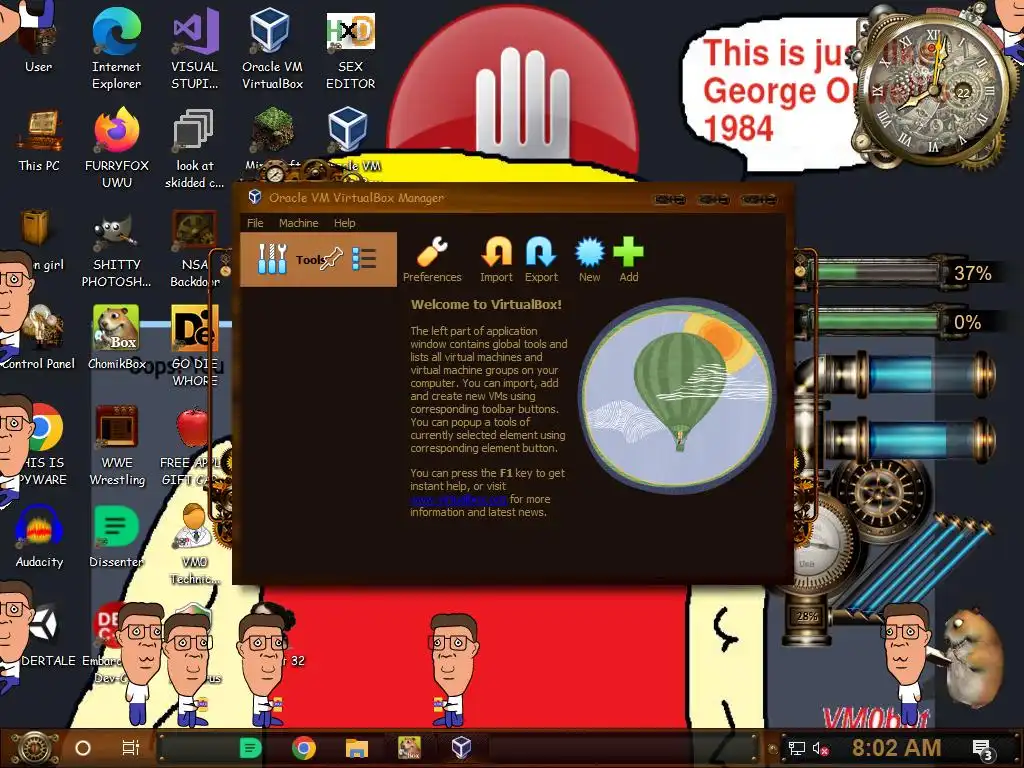This screenshot has height=768, width=1024.
Task: Switch to VirtualBox taskbar button
Action: click(462, 748)
